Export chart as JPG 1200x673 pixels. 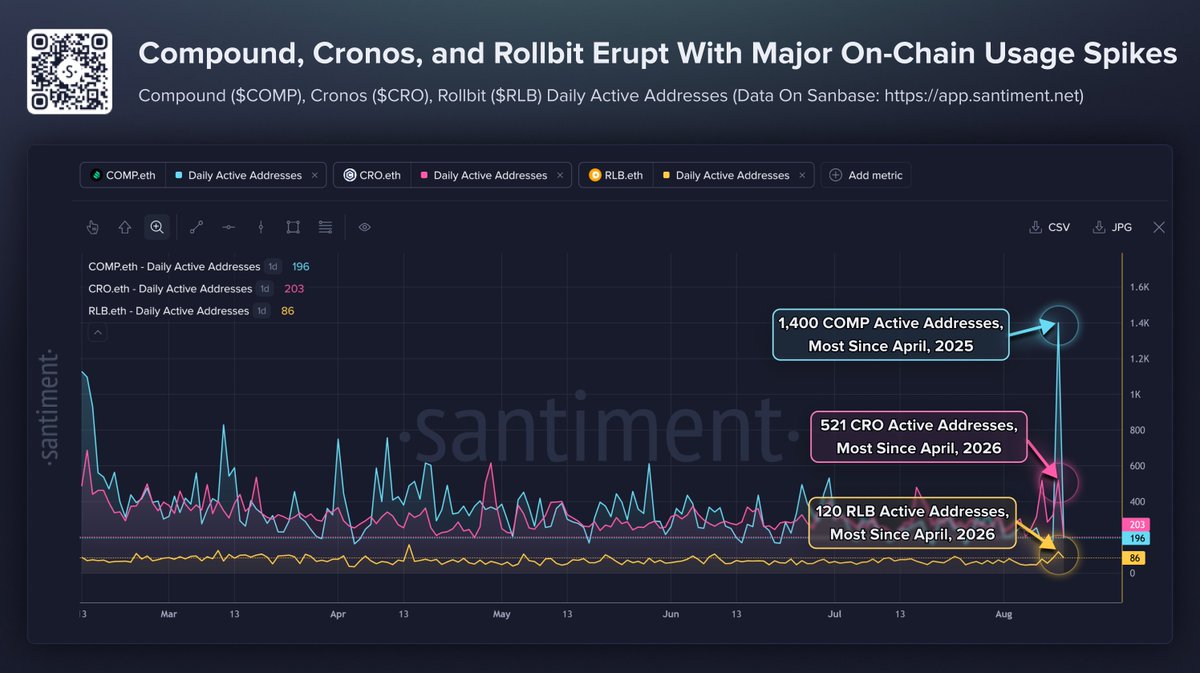coord(1113,227)
